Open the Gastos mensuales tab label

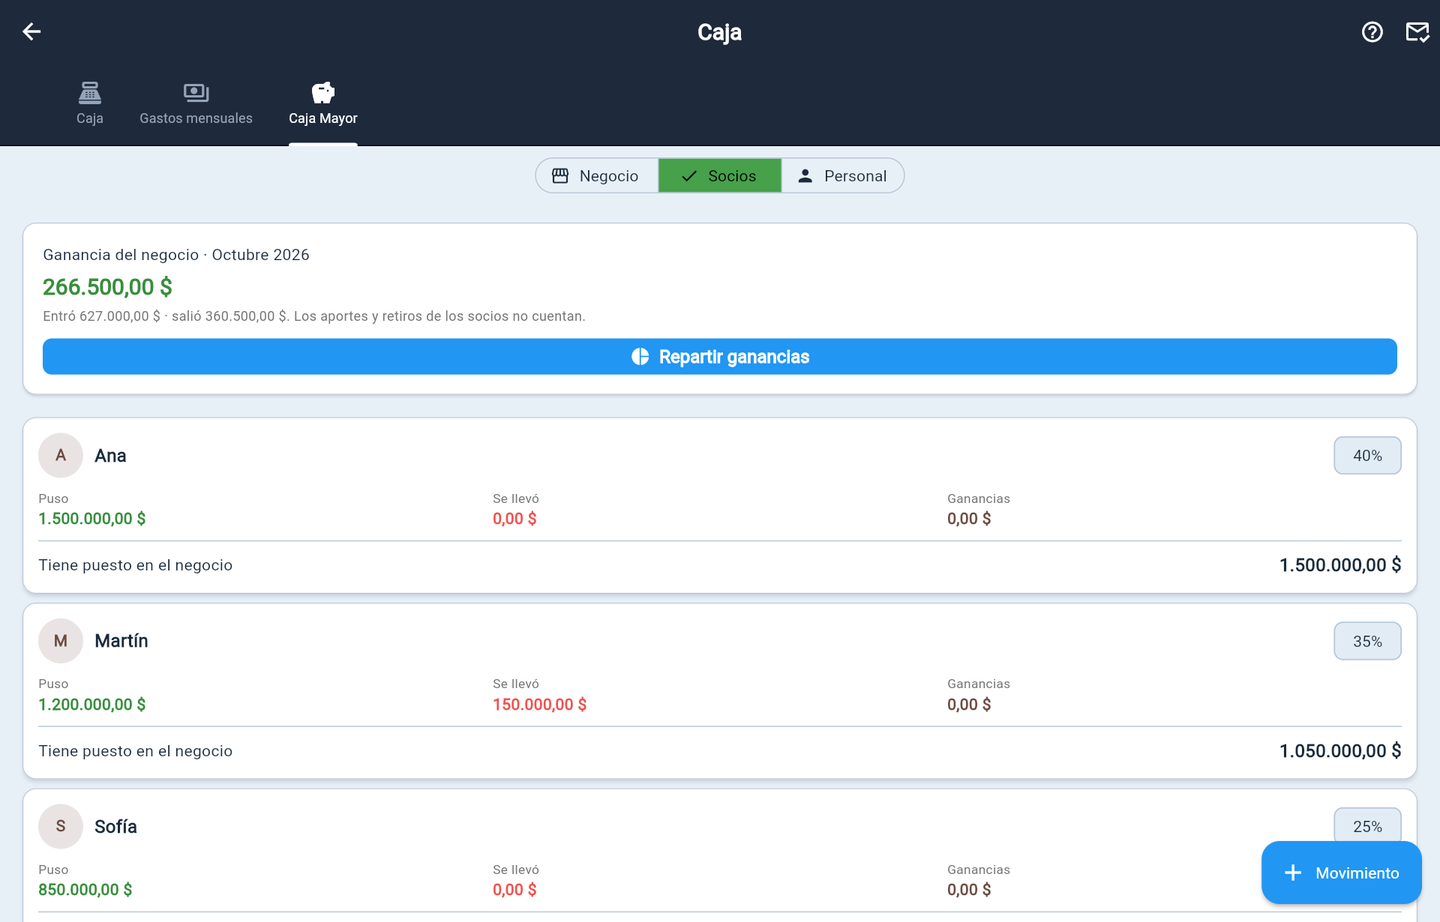coord(196,119)
